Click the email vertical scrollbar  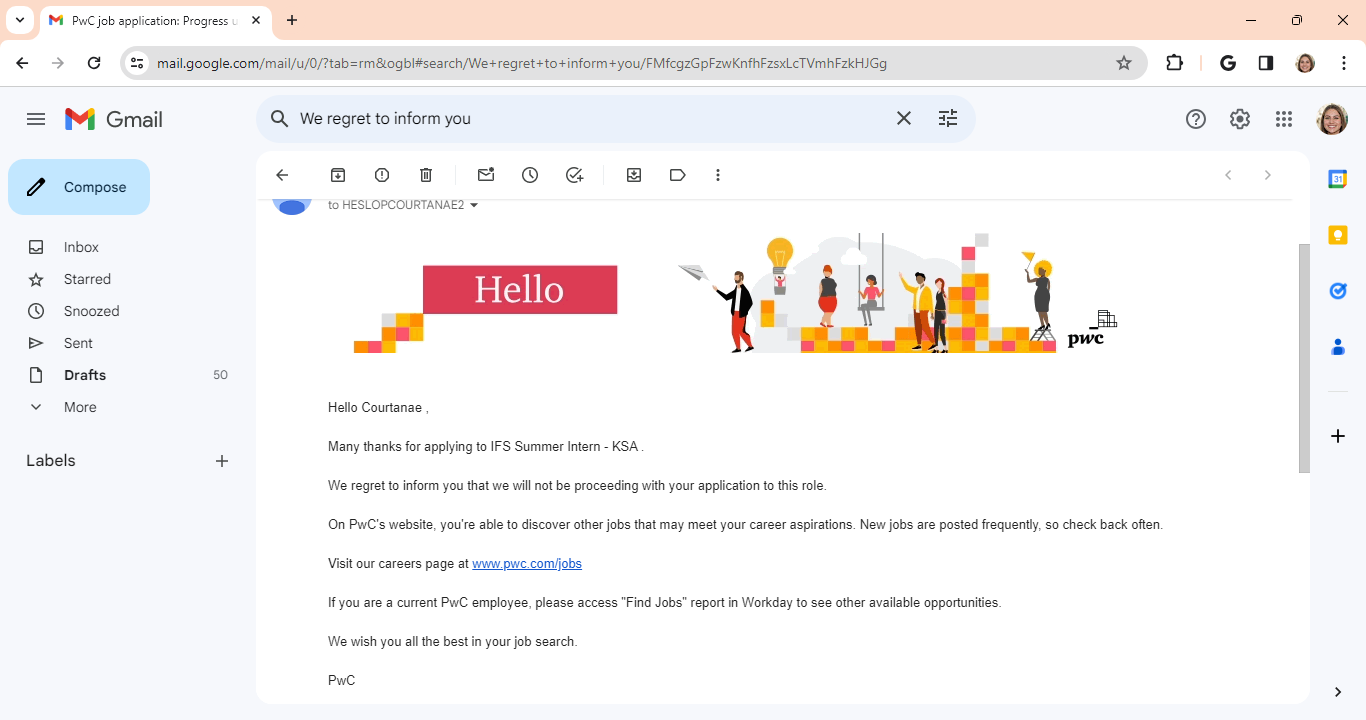tap(1304, 358)
